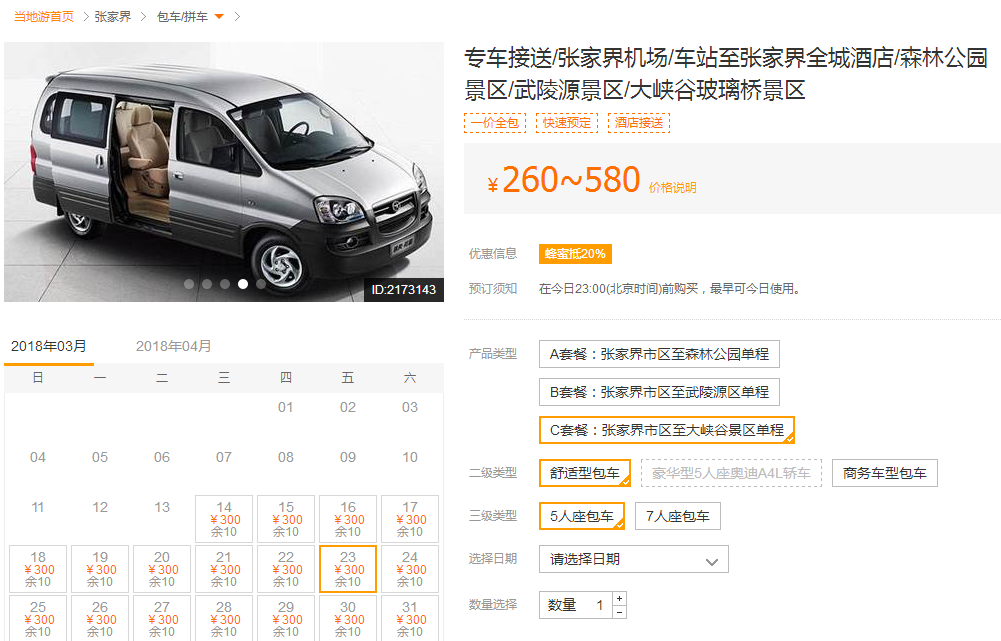The image size is (1001, 641).
Task: Click the 酒店接送 tag
Action: pyautogui.click(x=639, y=123)
